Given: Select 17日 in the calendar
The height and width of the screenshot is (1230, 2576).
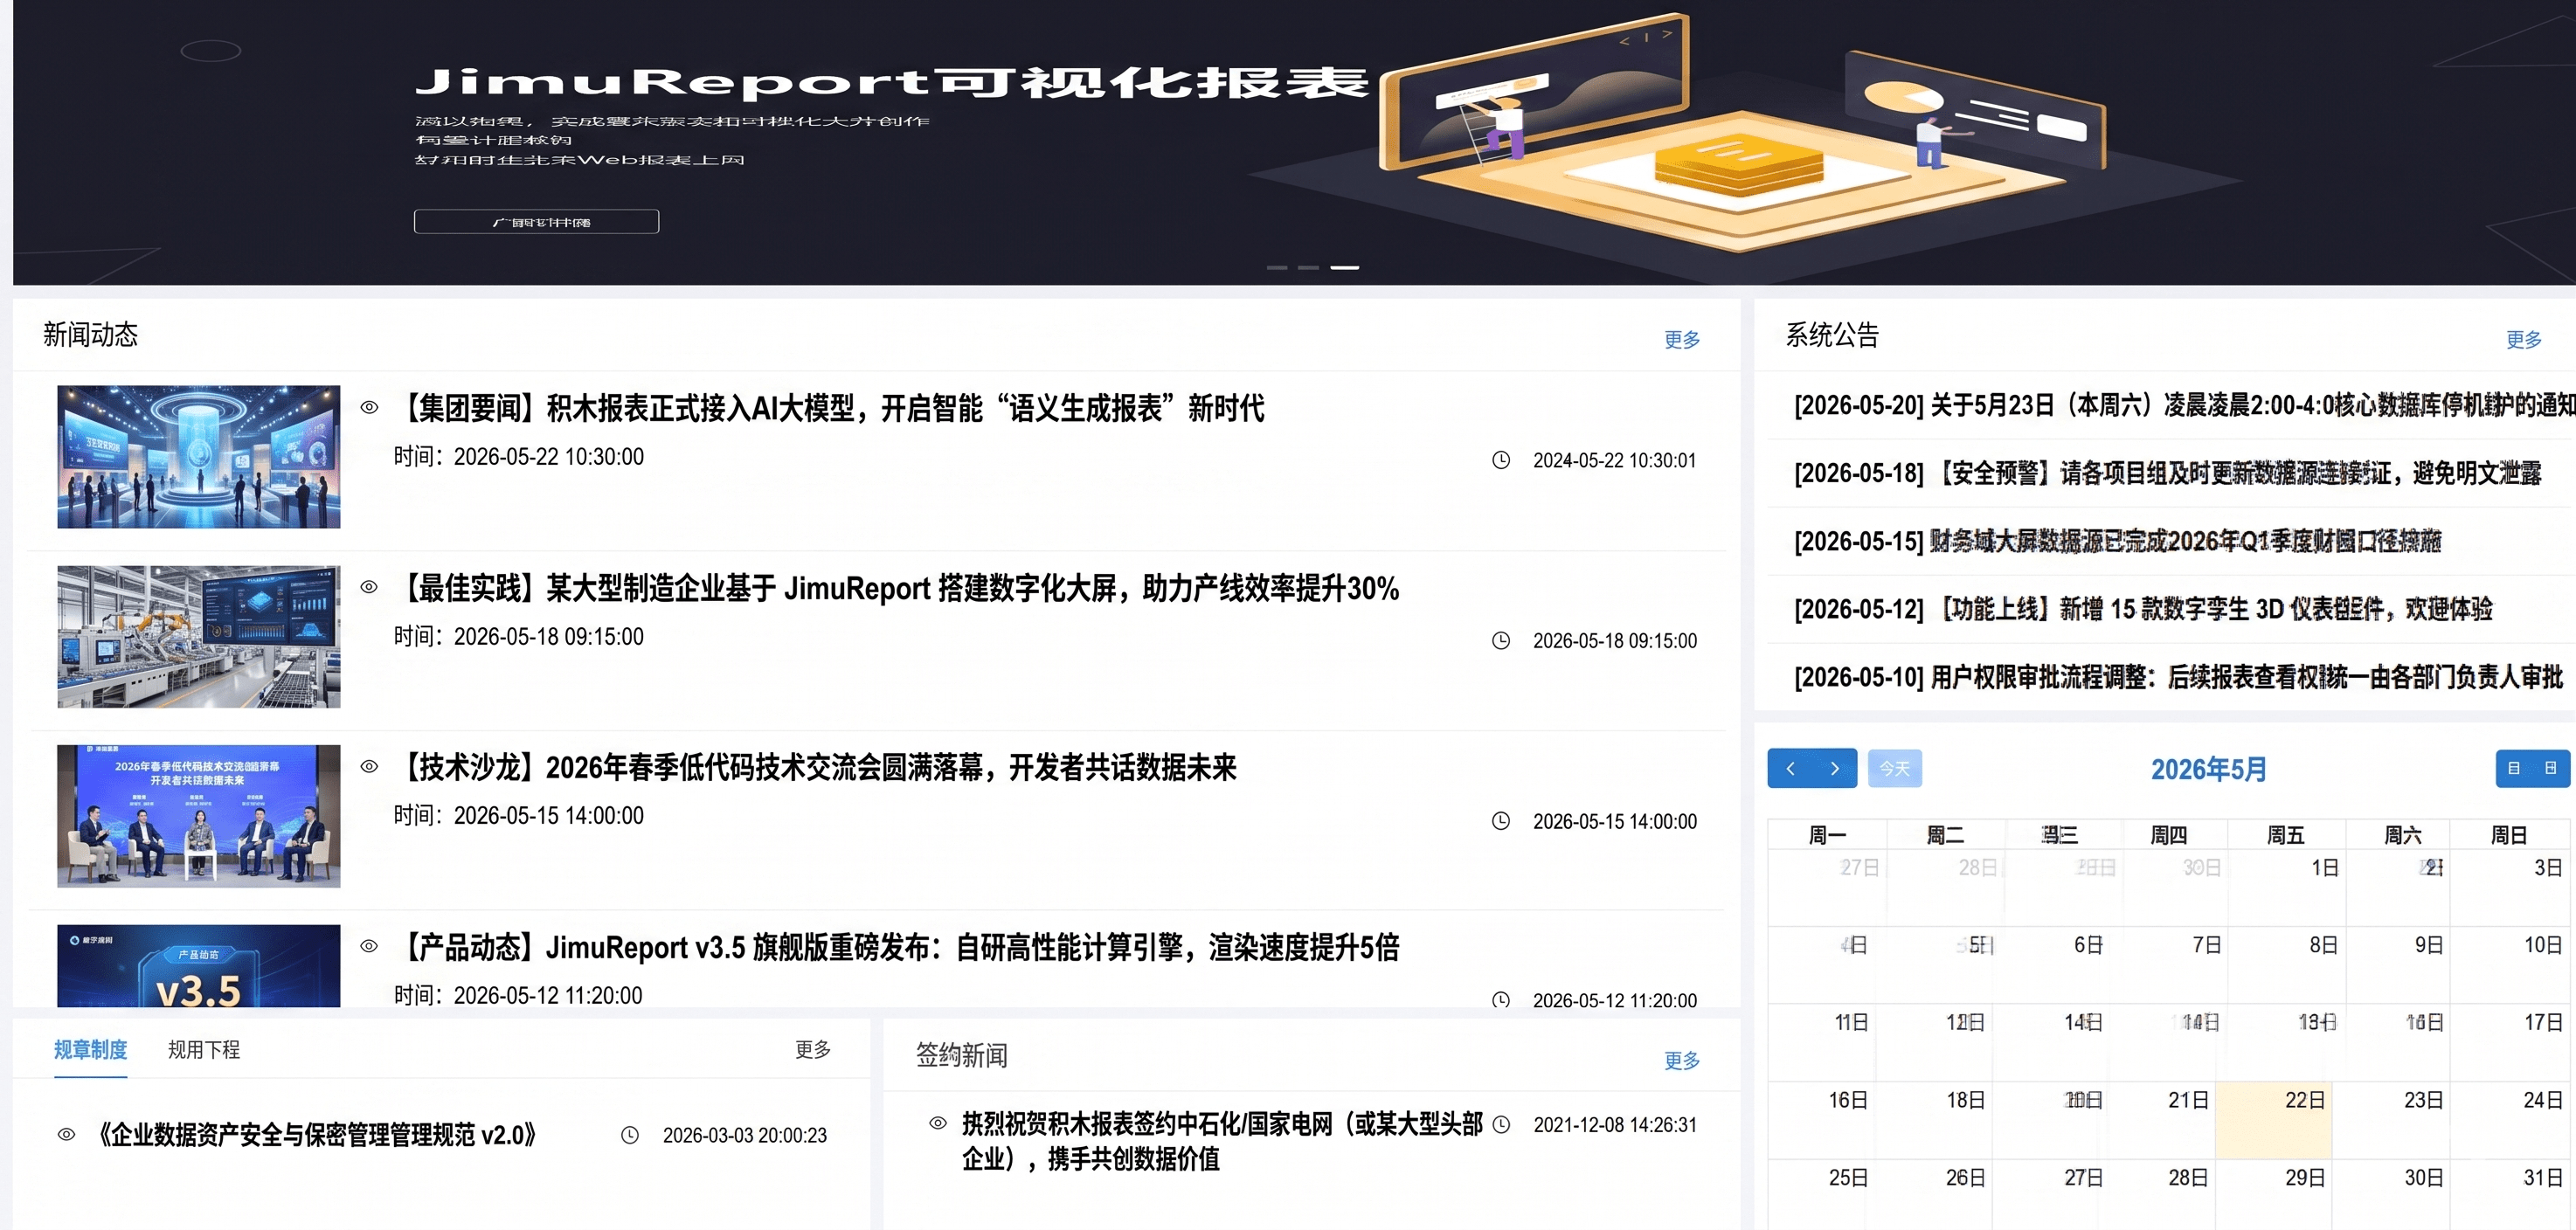Looking at the screenshot, I should pos(2511,1042).
